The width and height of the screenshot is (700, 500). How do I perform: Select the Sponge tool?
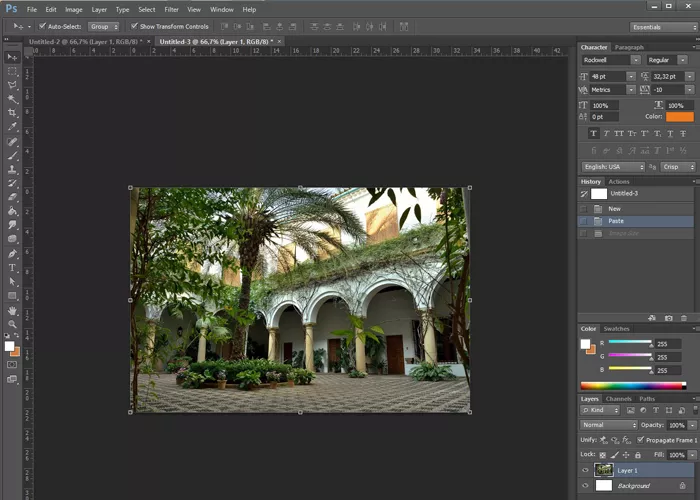(12, 238)
